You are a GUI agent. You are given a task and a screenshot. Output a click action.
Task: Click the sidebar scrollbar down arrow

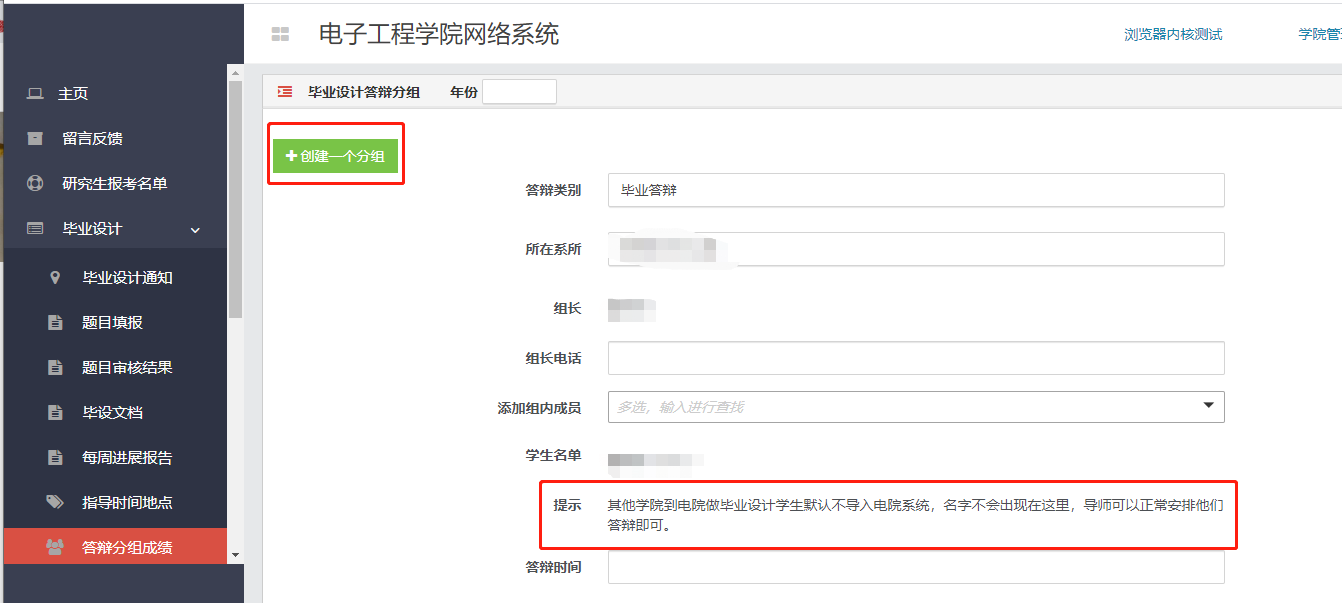235,554
